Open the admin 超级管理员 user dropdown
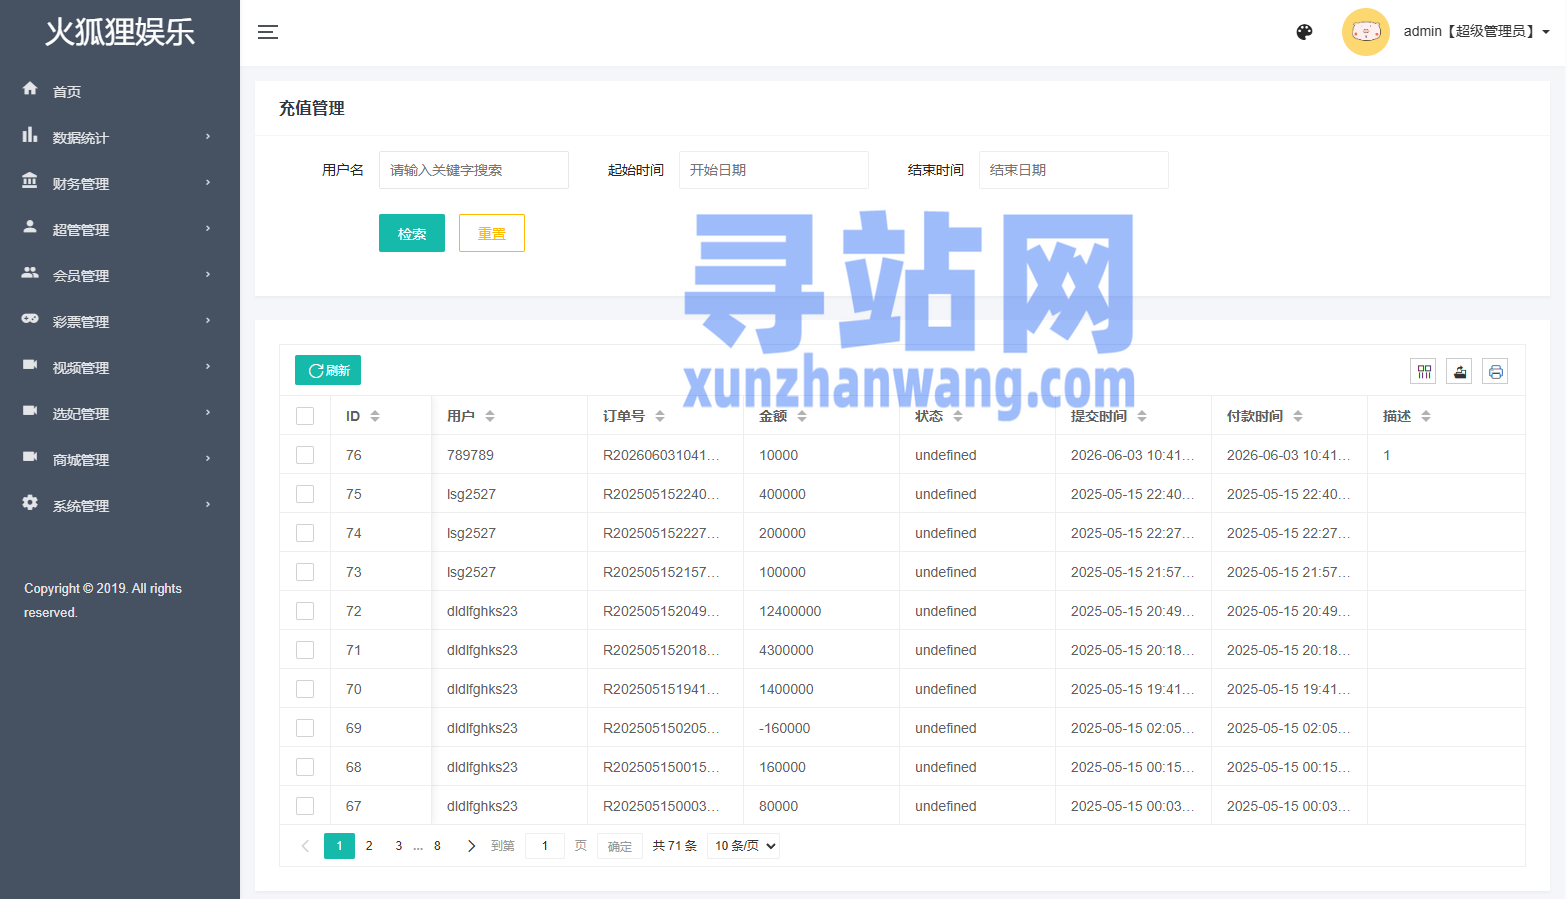The height and width of the screenshot is (899, 1567). click(1476, 31)
